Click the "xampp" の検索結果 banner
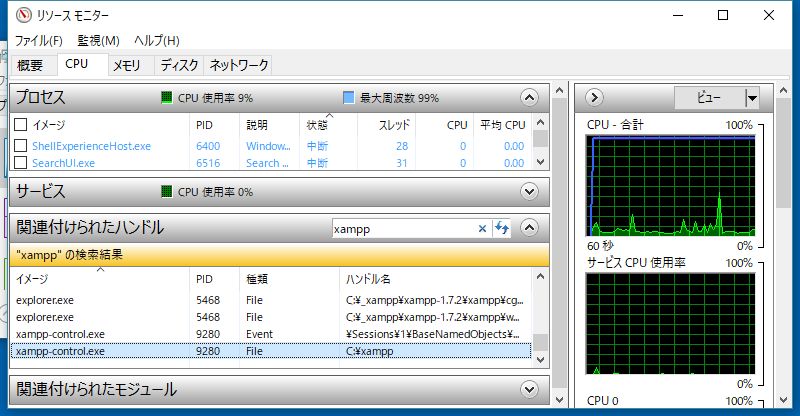 280,255
